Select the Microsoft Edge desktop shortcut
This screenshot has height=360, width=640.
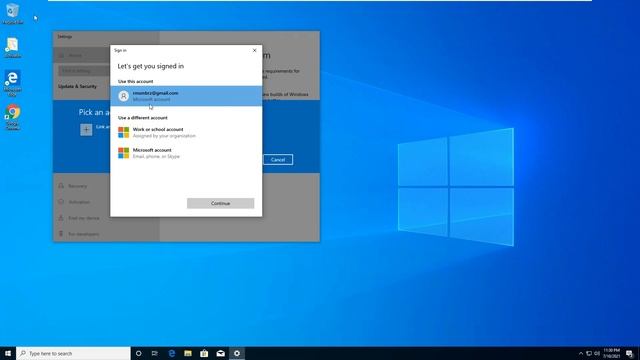(12, 84)
